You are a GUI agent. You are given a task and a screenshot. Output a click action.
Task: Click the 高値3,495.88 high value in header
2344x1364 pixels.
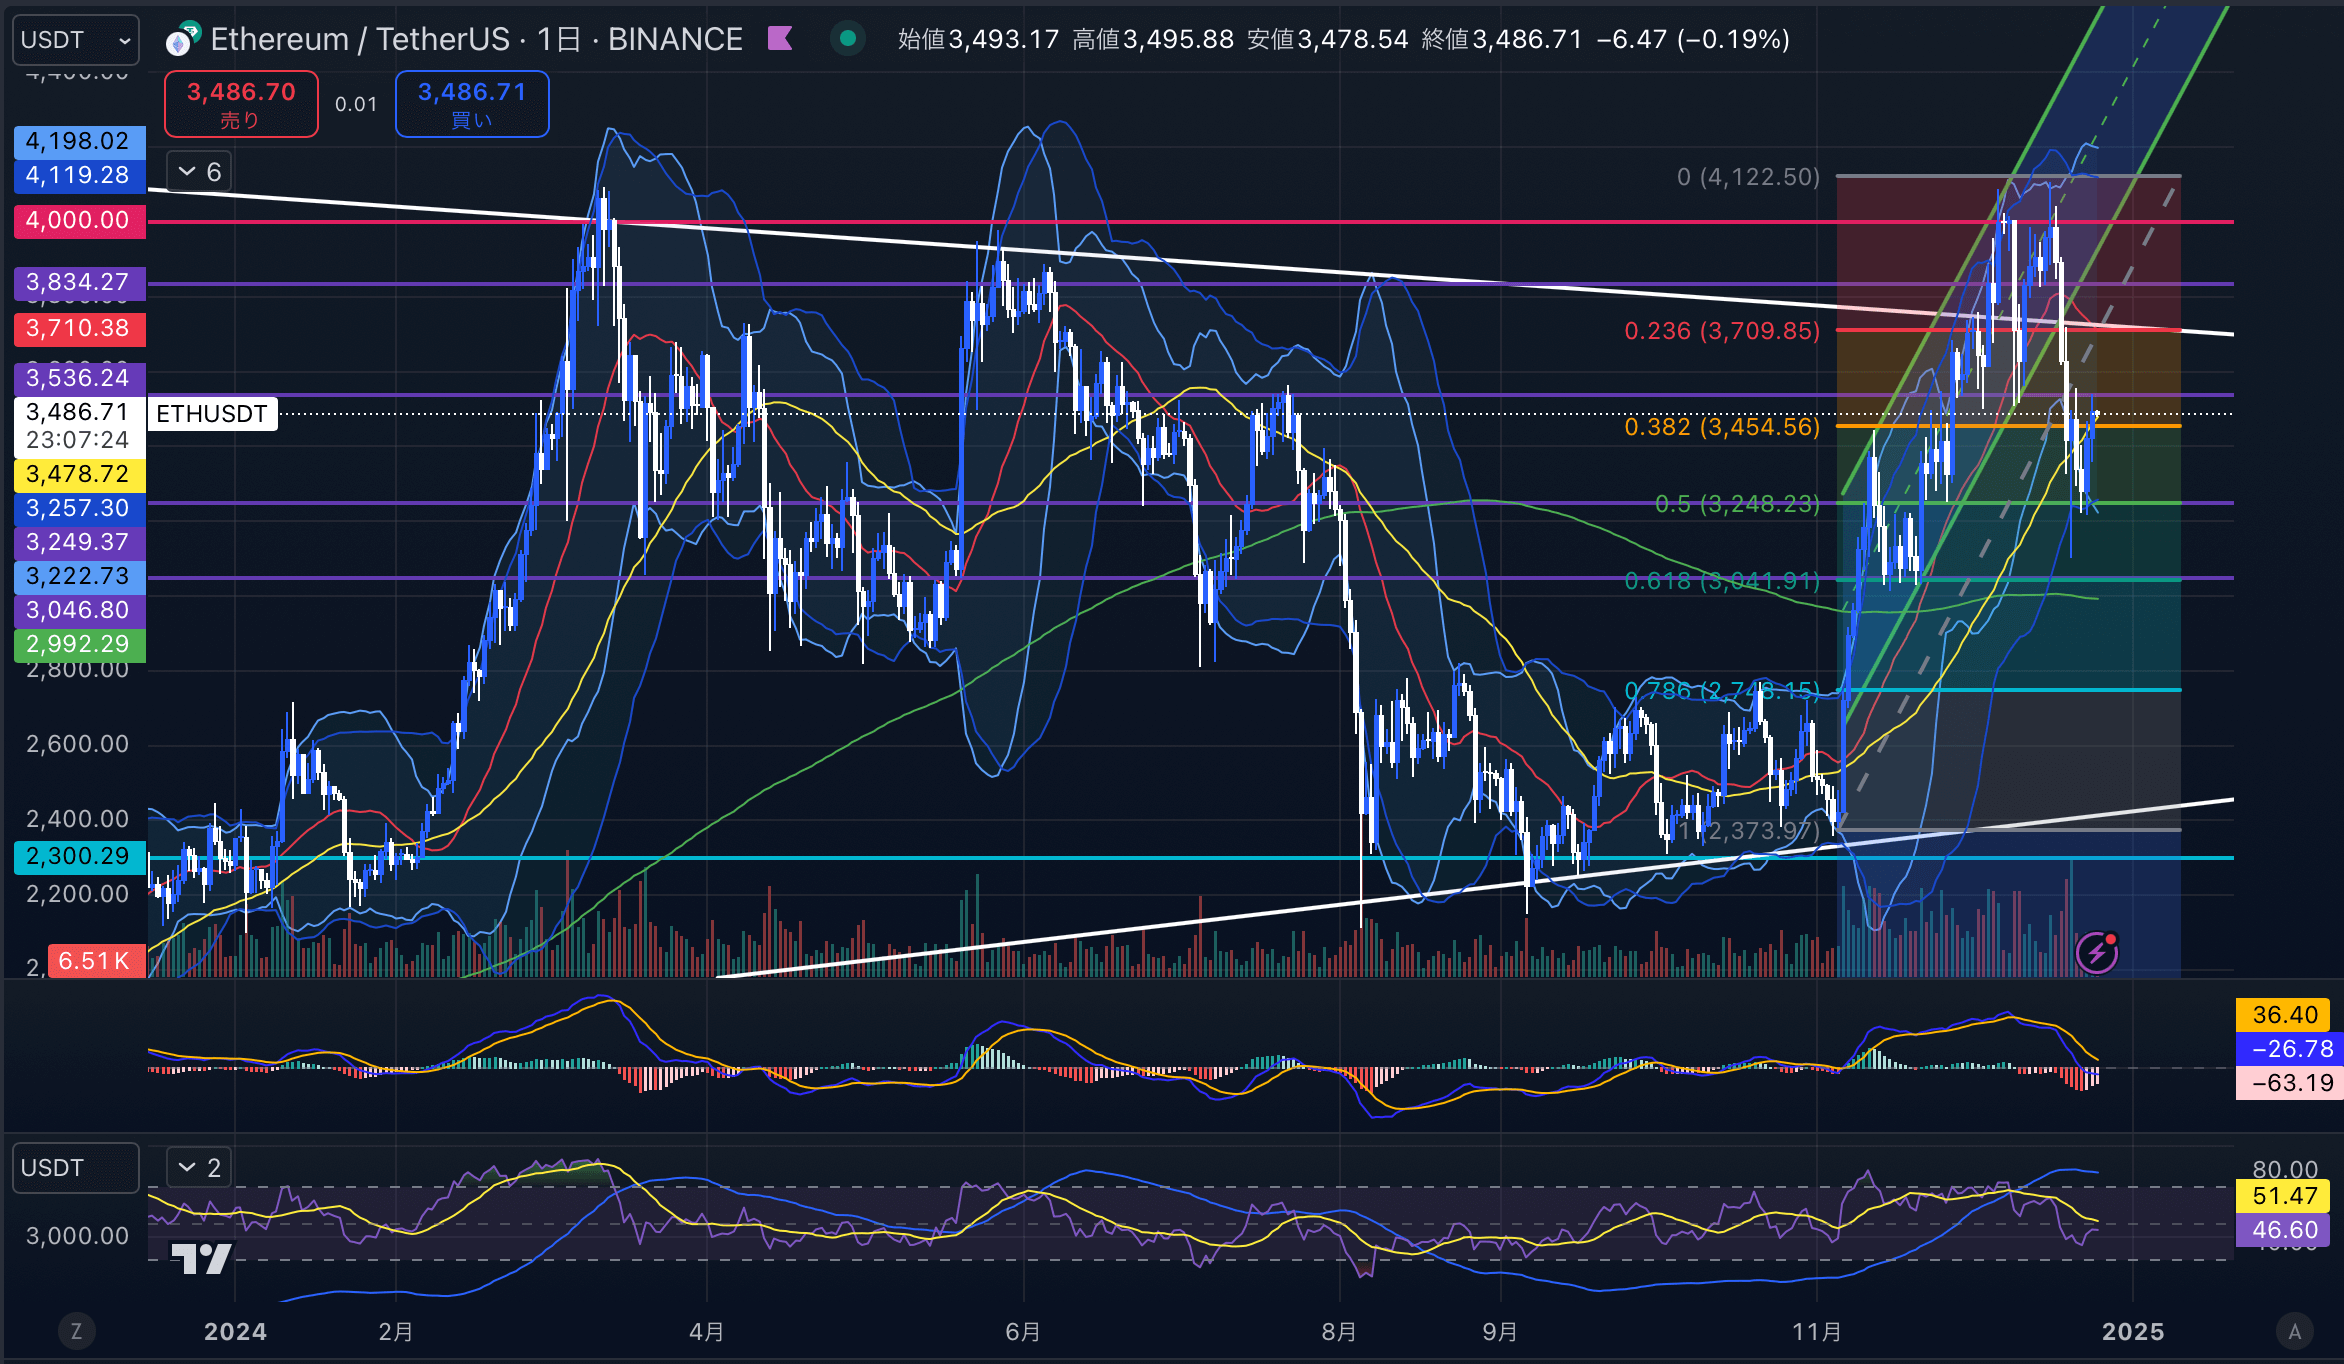pyautogui.click(x=1153, y=39)
